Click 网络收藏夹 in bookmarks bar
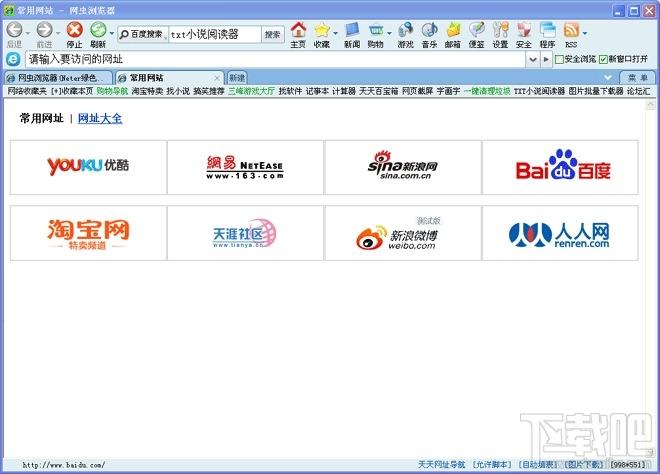 click(x=27, y=91)
